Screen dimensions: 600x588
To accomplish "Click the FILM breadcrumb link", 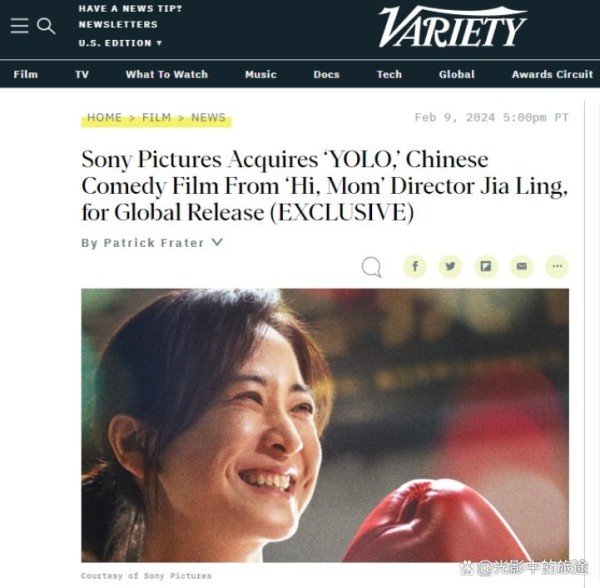I will point(156,117).
